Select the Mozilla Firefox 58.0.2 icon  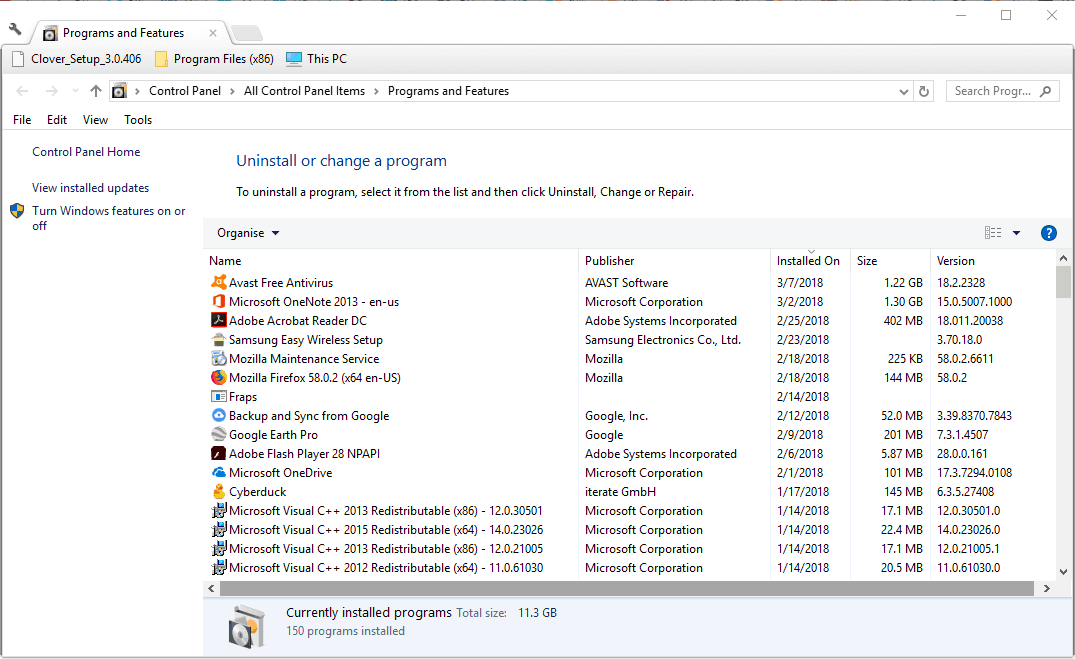click(219, 378)
